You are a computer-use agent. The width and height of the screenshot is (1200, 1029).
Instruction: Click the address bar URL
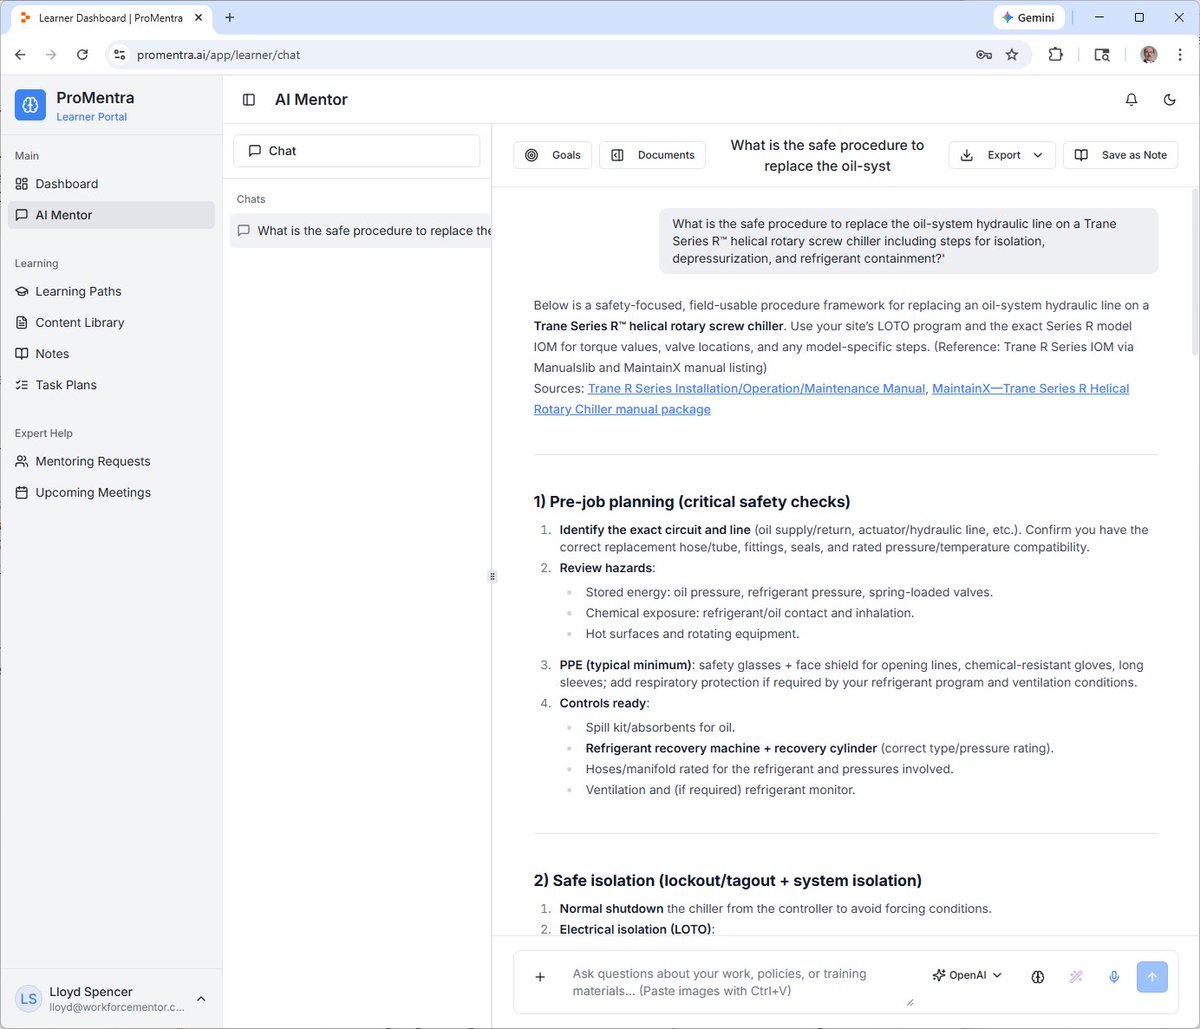(219, 55)
